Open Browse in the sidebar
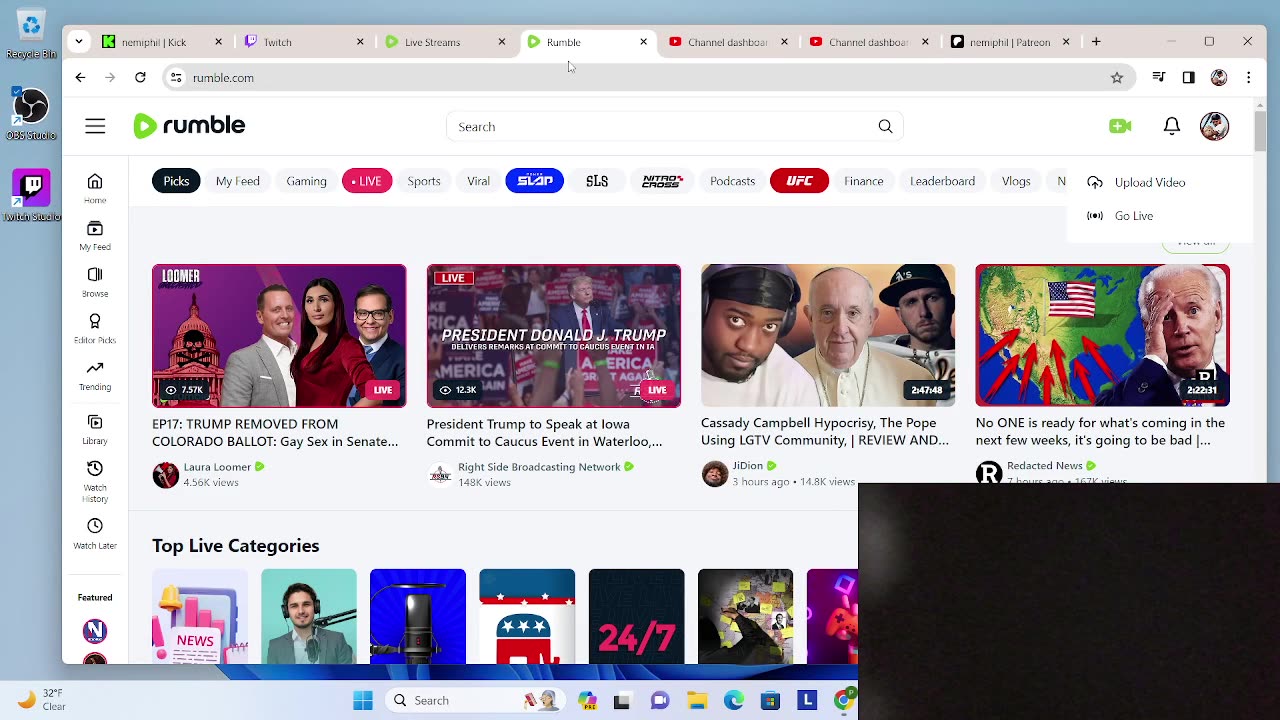Viewport: 1280px width, 720px height. (95, 282)
